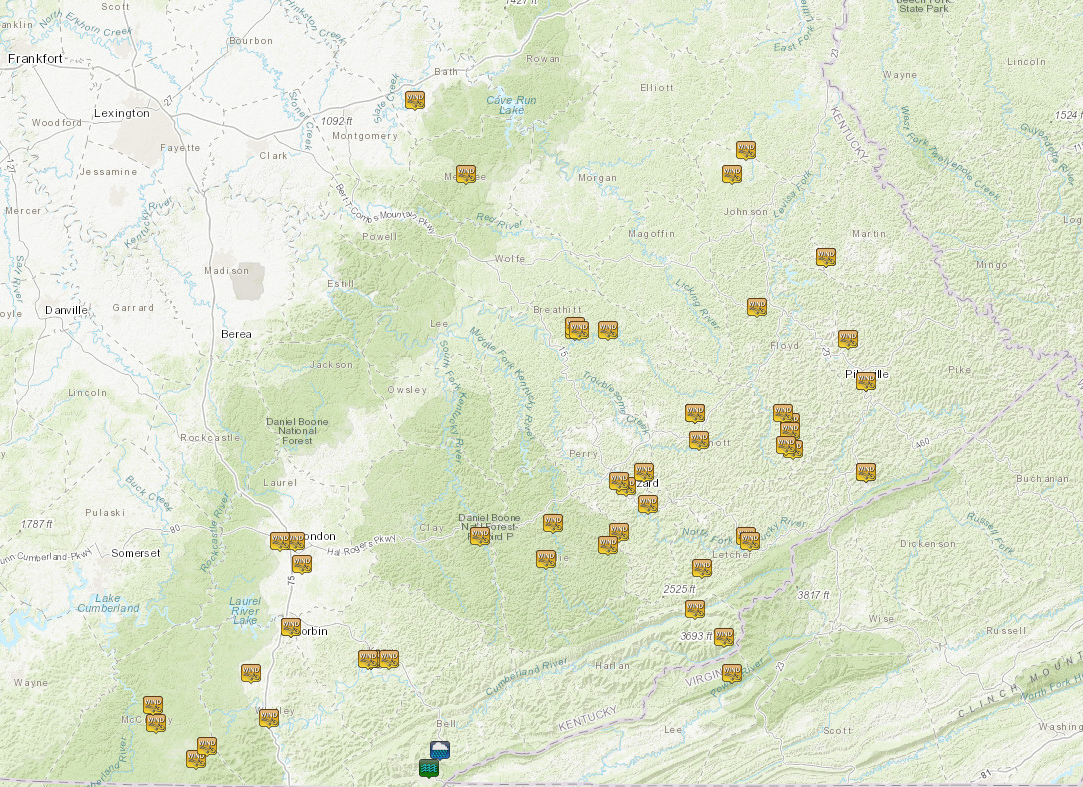The image size is (1083, 787).
Task: Click the Dickenson county label
Action: (928, 544)
